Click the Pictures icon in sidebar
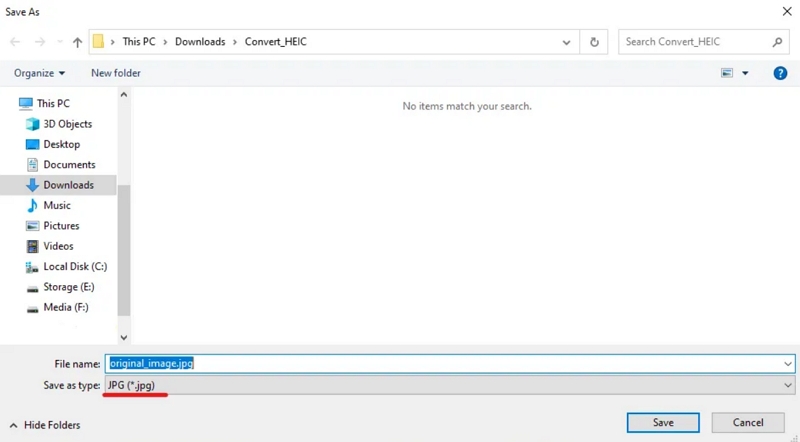This screenshot has width=800, height=442. 32,226
